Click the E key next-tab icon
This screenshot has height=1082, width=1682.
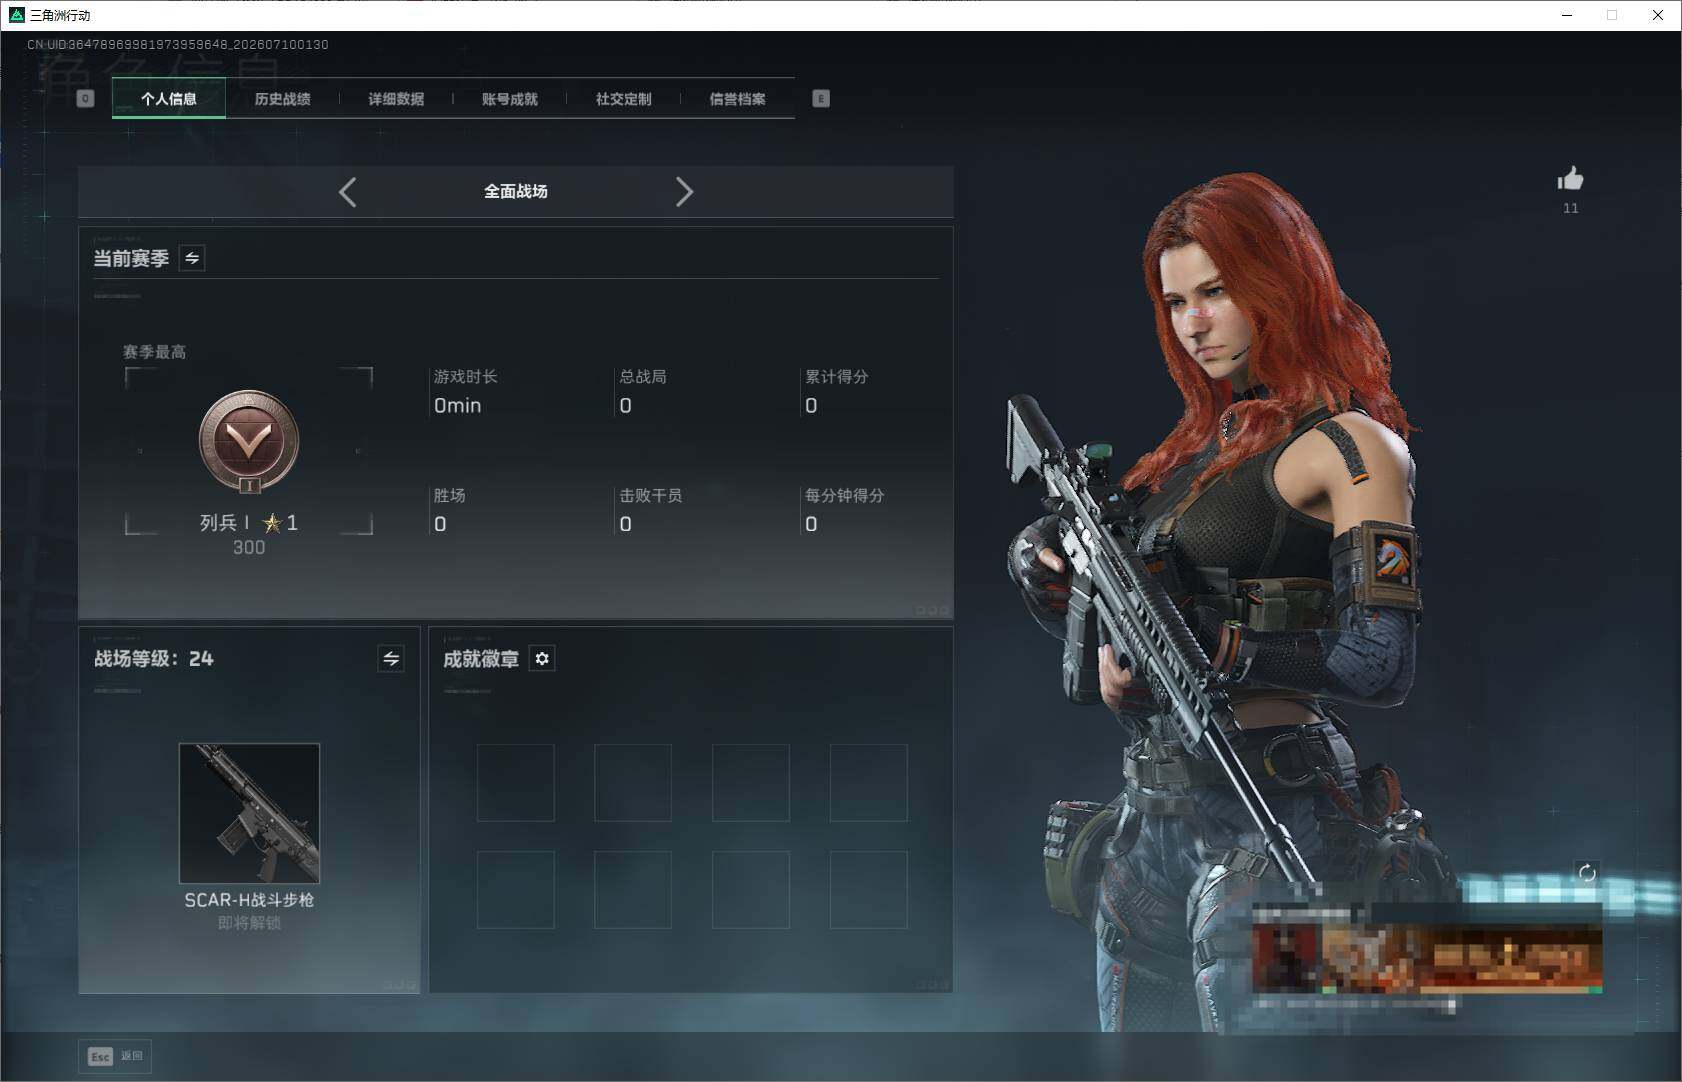[x=821, y=98]
